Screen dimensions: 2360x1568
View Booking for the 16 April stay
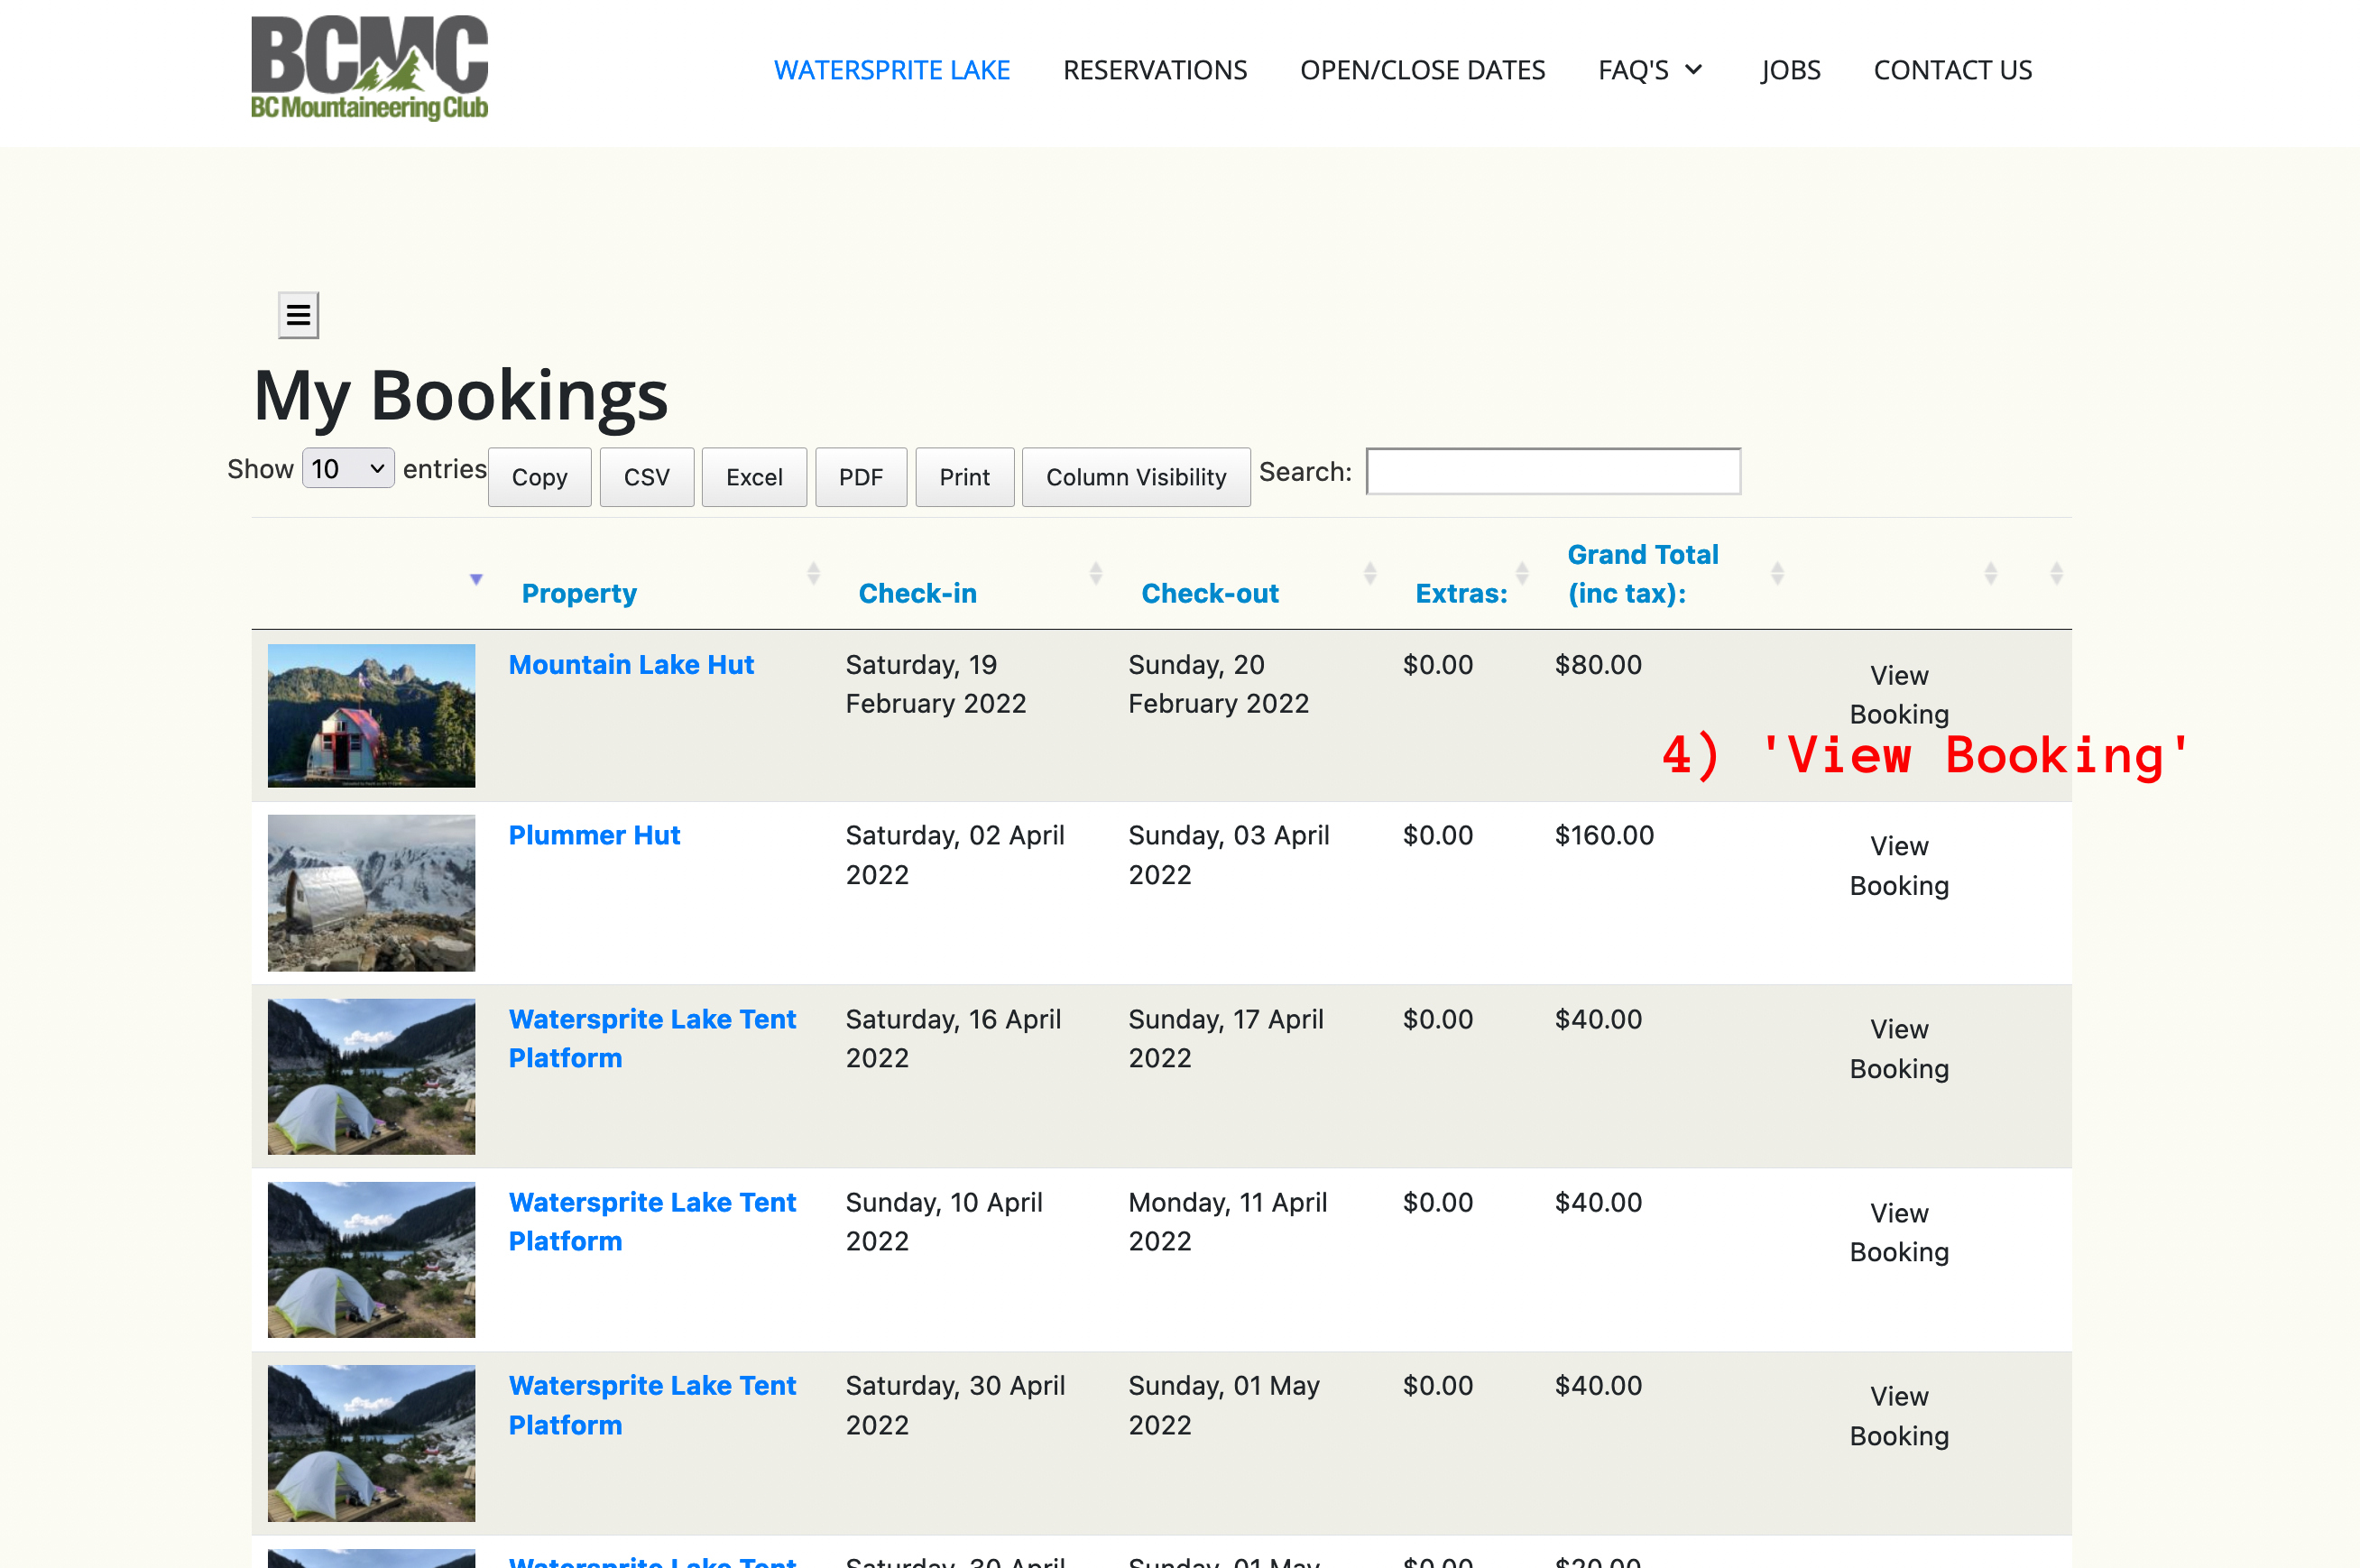tap(1899, 1049)
